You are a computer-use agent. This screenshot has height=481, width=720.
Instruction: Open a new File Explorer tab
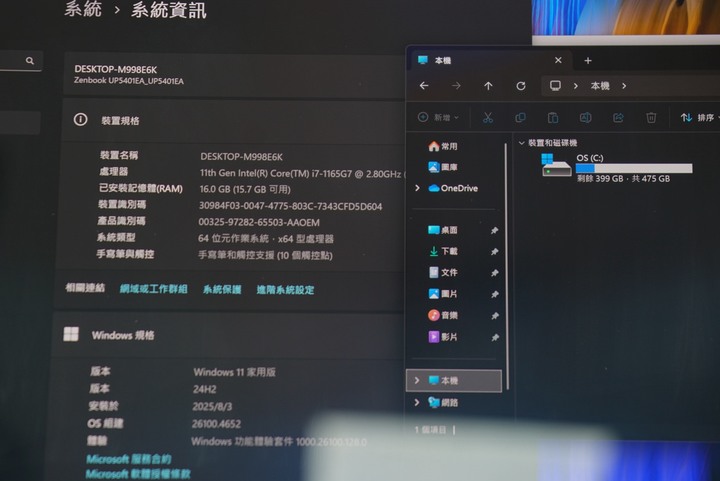tap(588, 61)
